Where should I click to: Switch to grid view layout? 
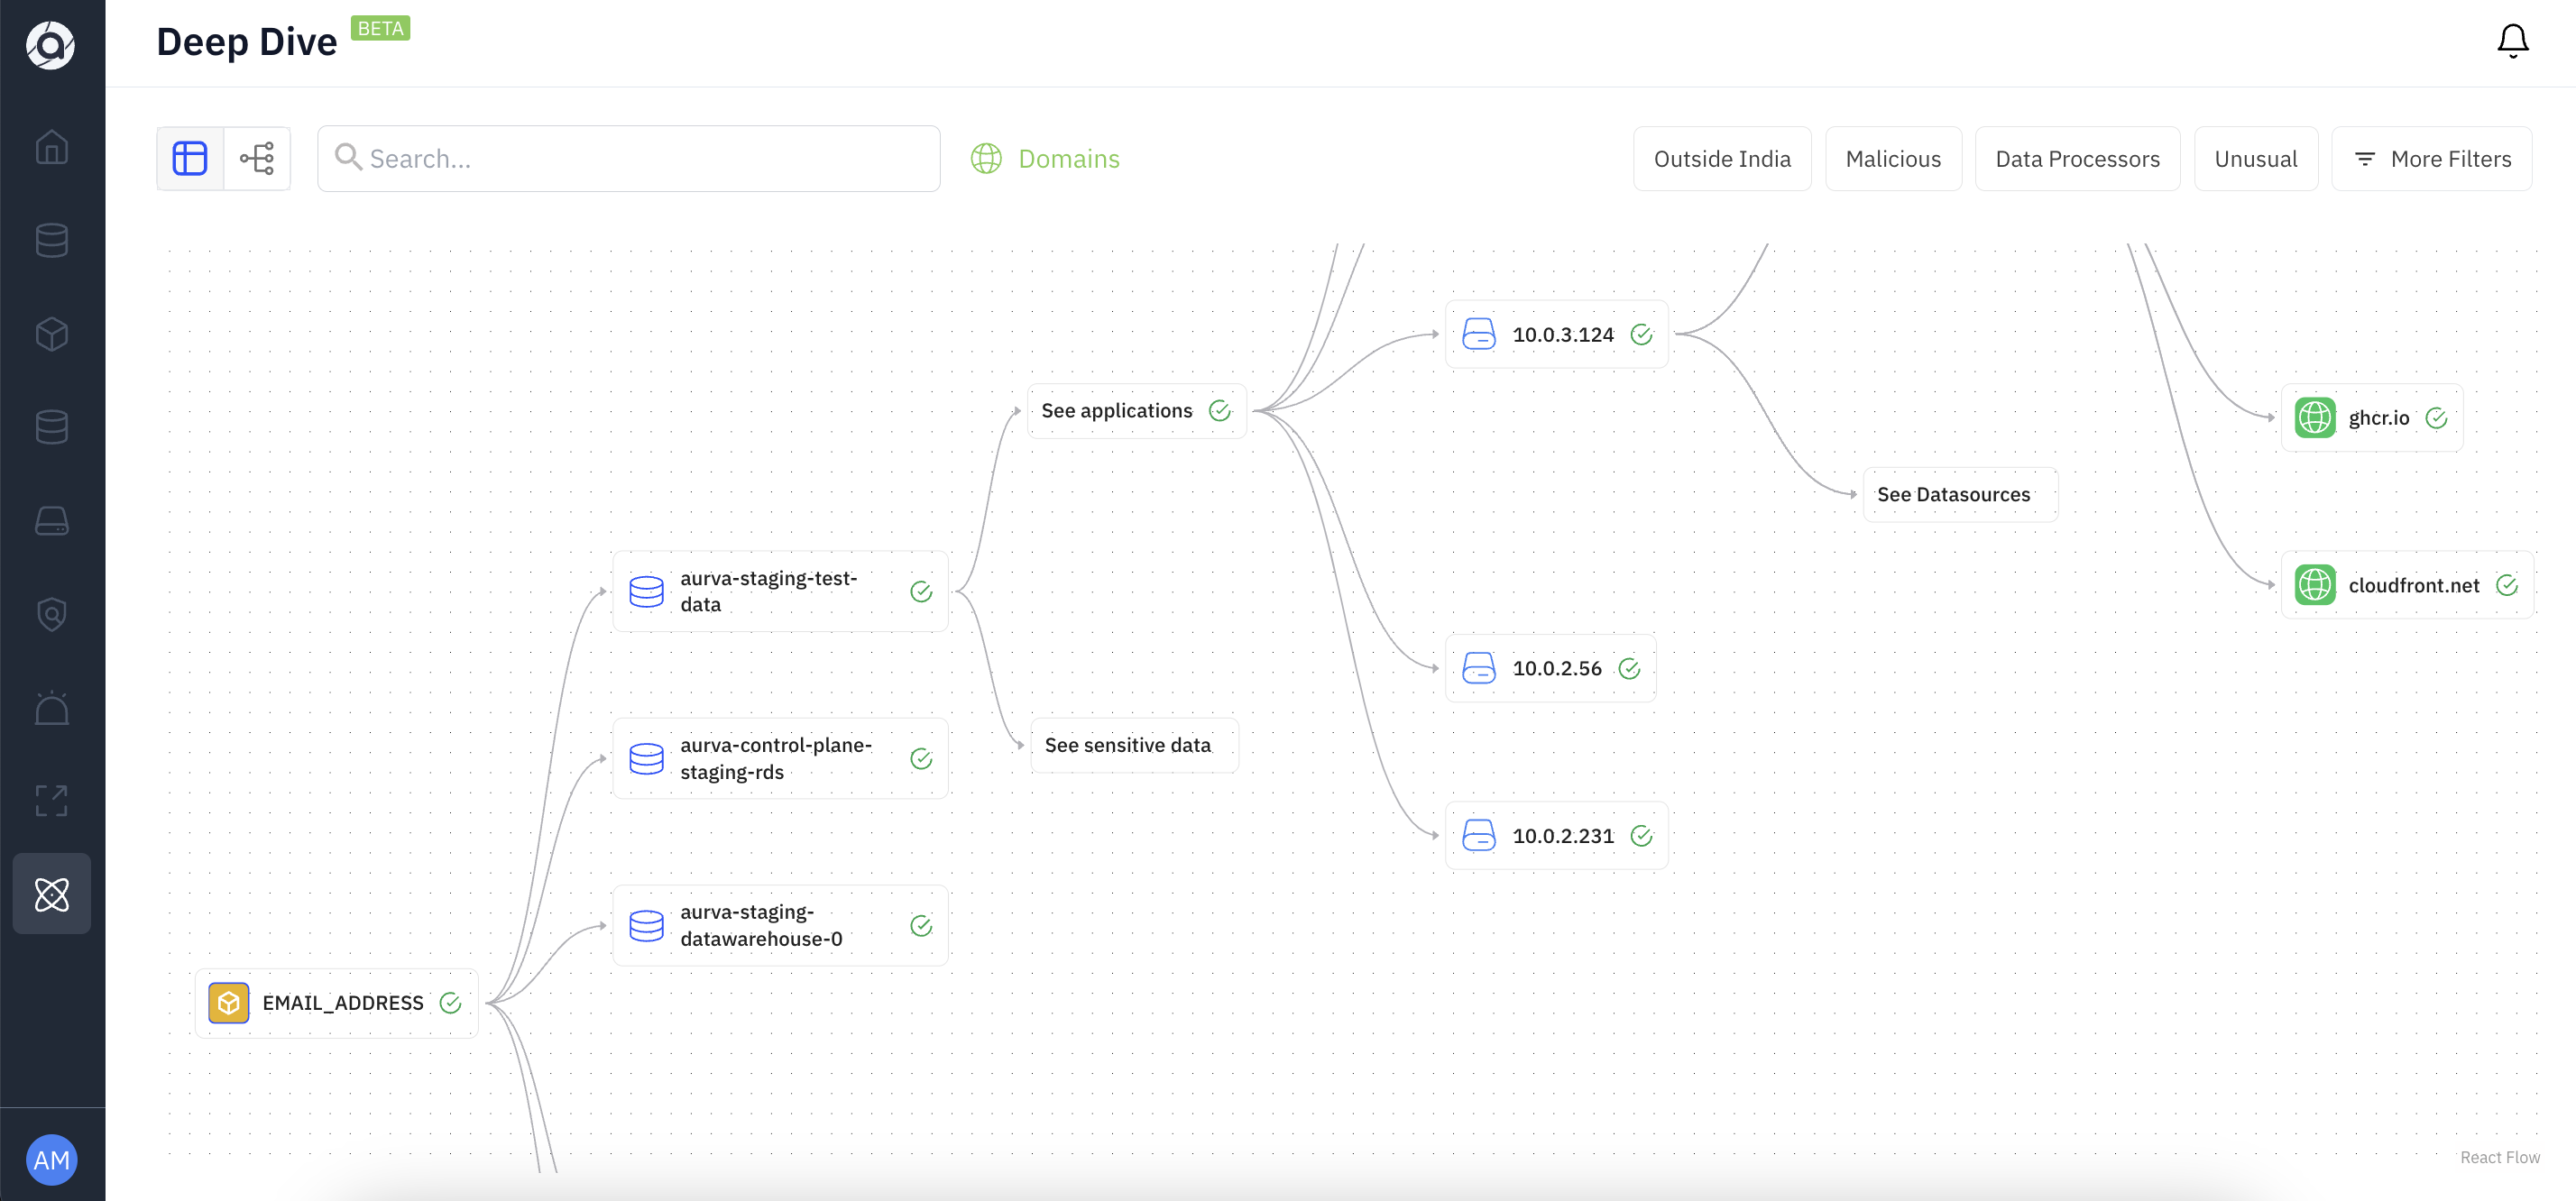[189, 157]
